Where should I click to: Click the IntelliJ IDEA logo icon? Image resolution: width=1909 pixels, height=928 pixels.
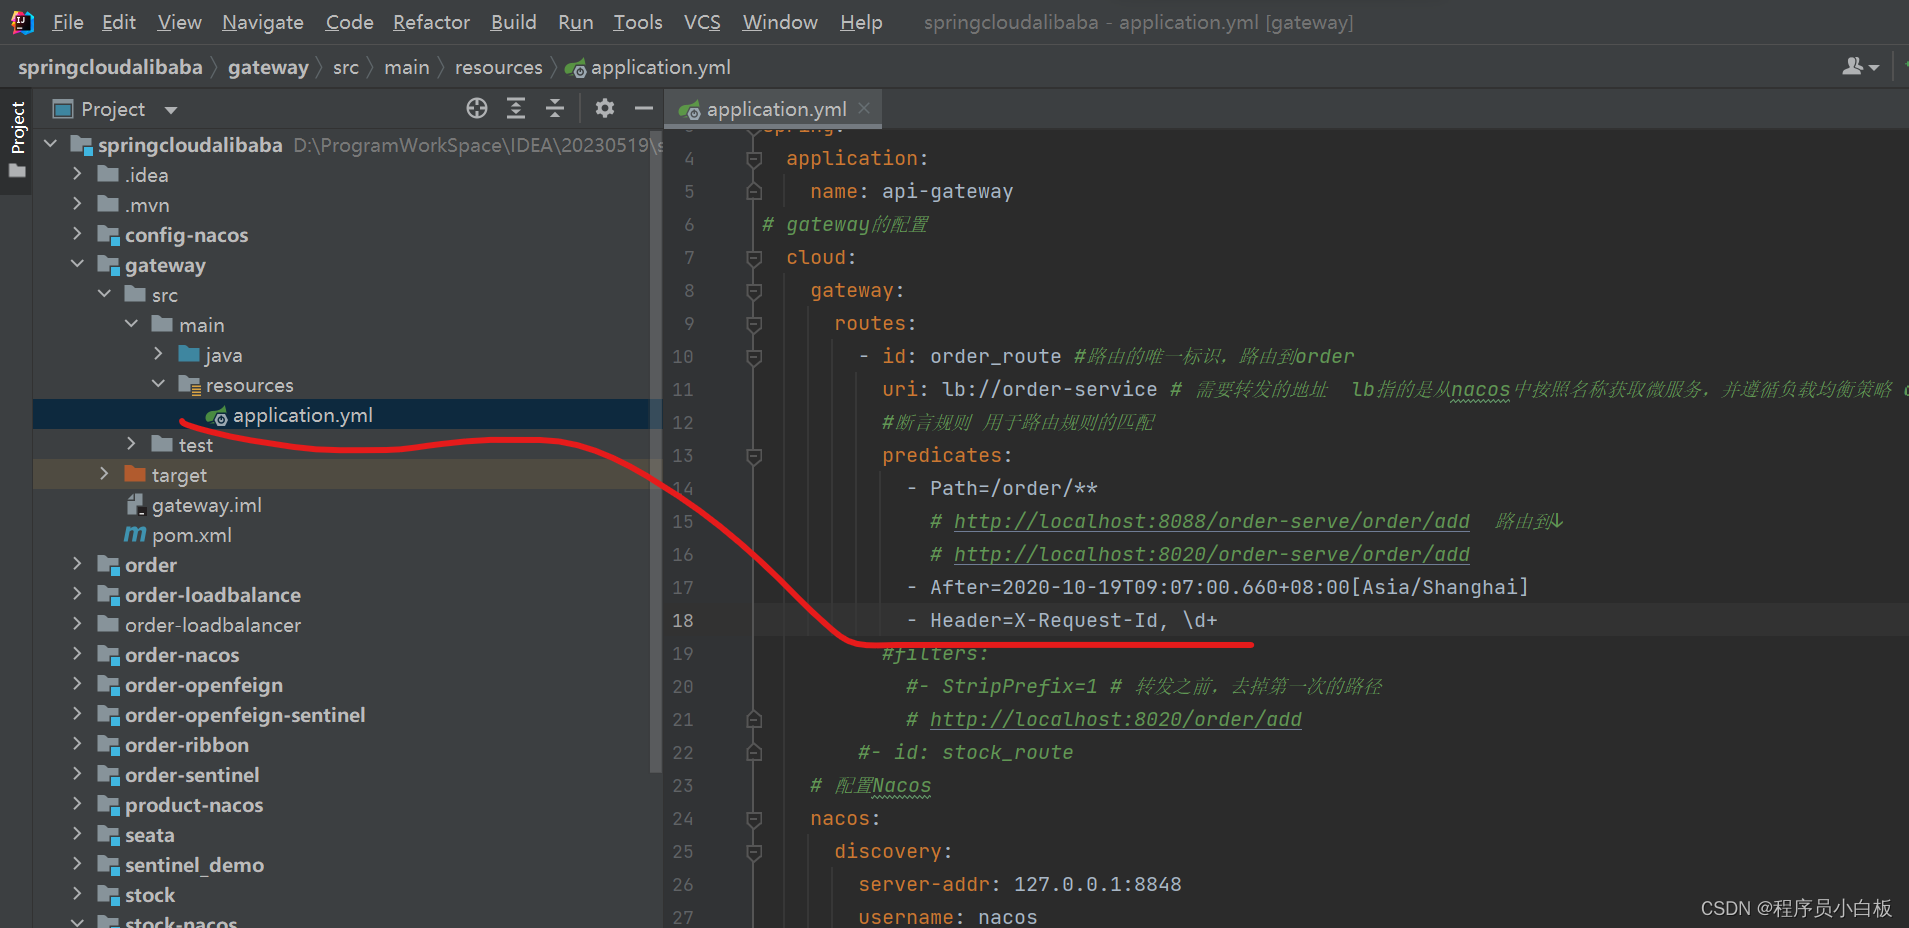pos(22,22)
